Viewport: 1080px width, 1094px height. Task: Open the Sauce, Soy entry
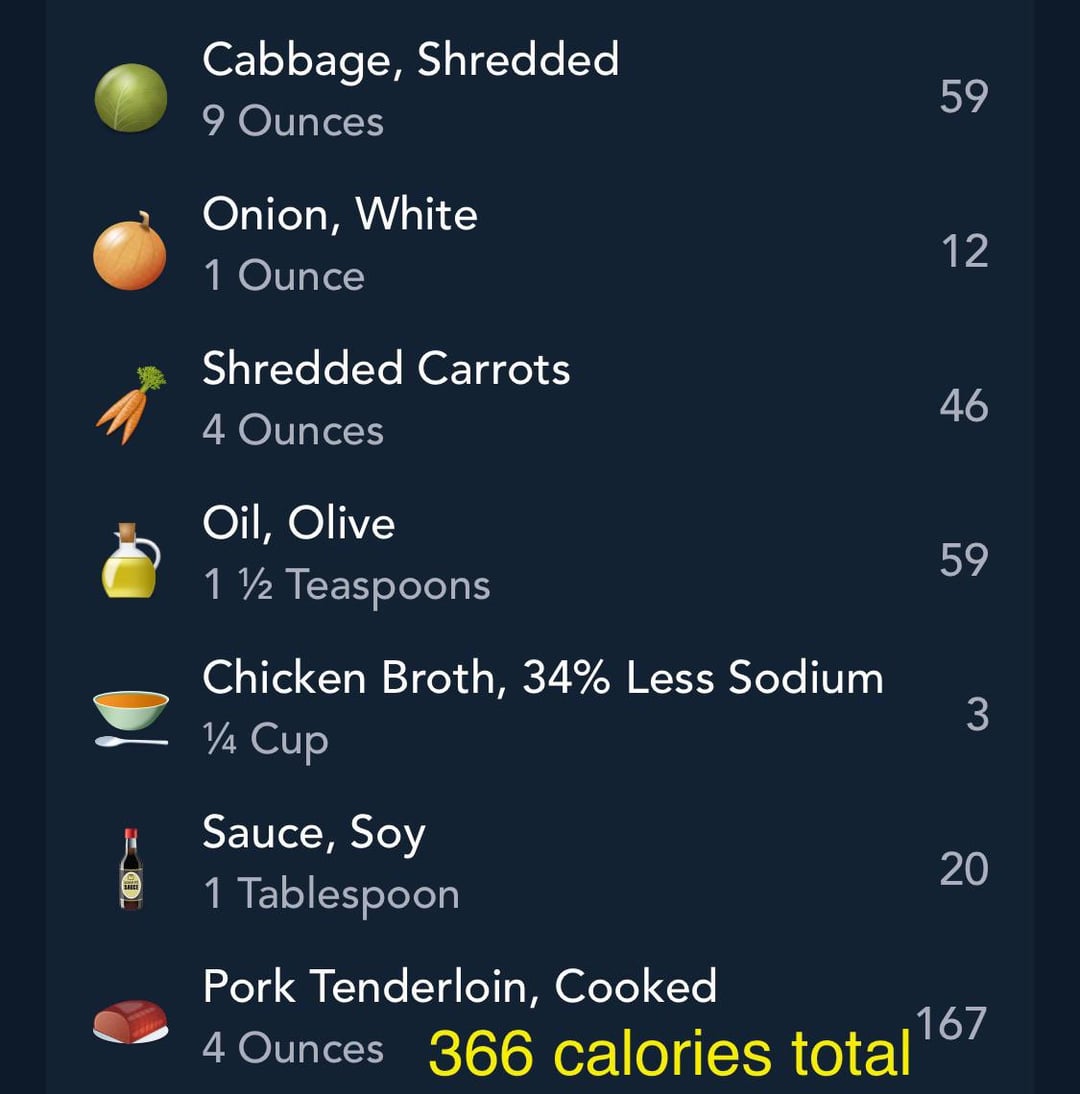click(313, 833)
